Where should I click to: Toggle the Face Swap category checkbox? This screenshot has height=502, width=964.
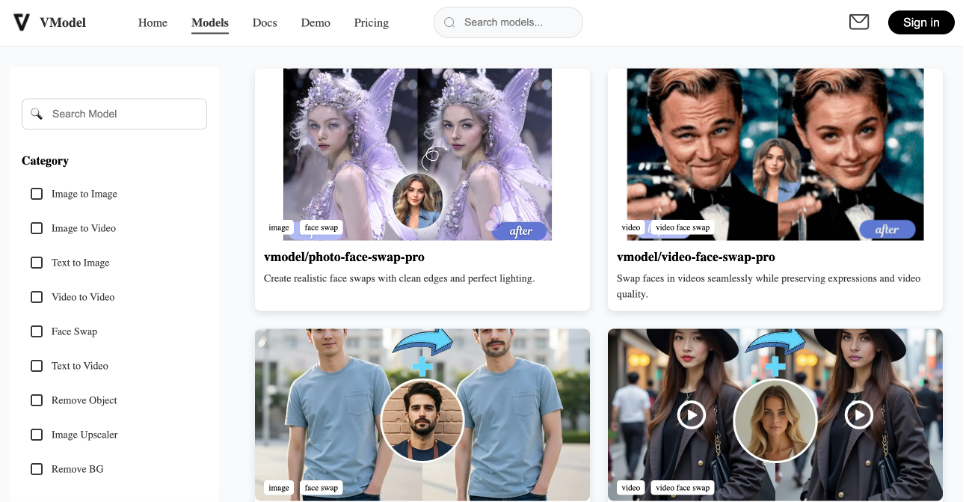(37, 332)
